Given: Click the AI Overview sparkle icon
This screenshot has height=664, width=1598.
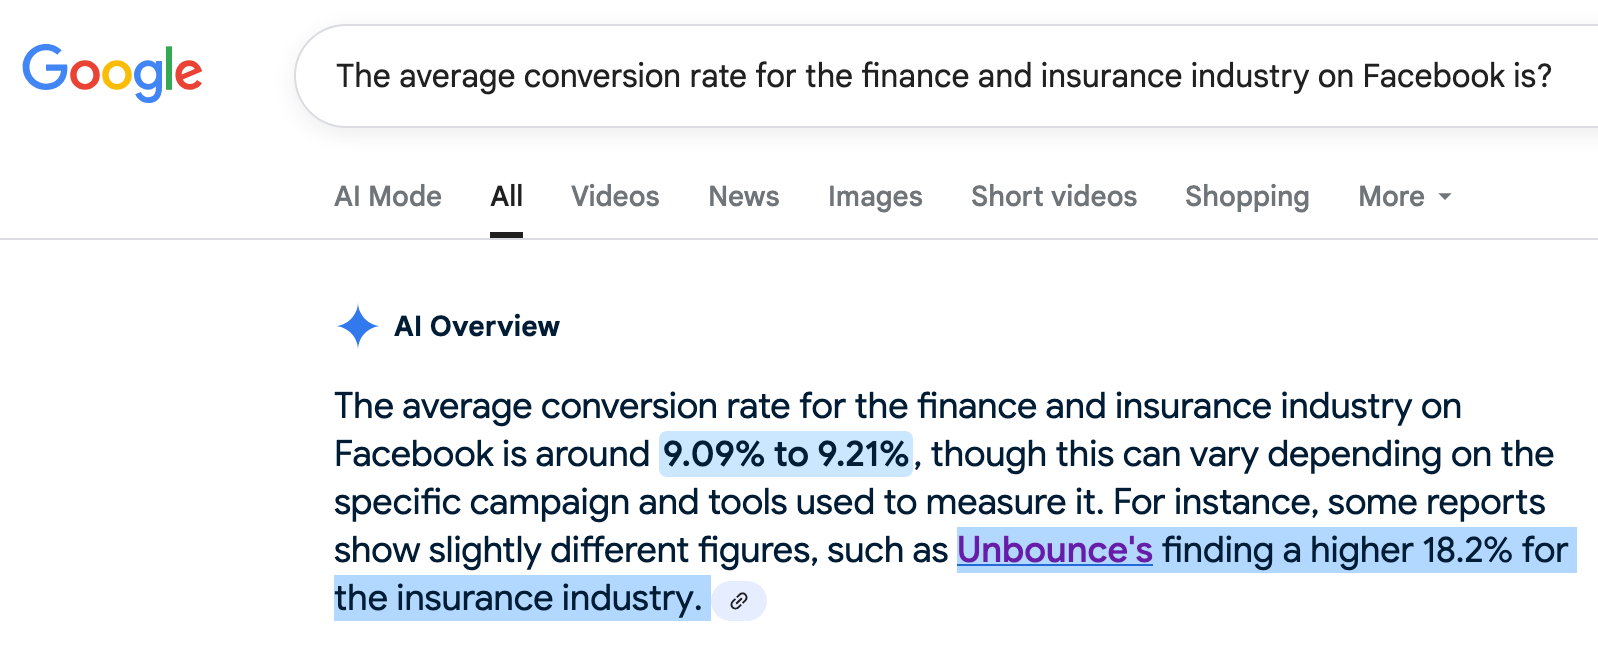Looking at the screenshot, I should pos(357,326).
